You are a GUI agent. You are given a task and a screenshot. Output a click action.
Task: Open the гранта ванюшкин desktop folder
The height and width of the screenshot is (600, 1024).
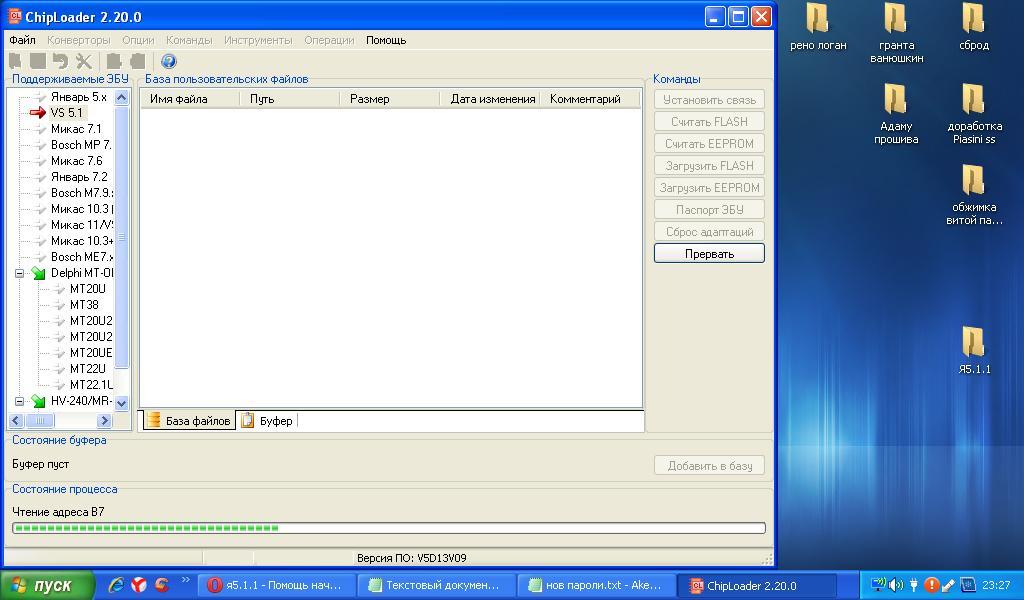tap(896, 33)
